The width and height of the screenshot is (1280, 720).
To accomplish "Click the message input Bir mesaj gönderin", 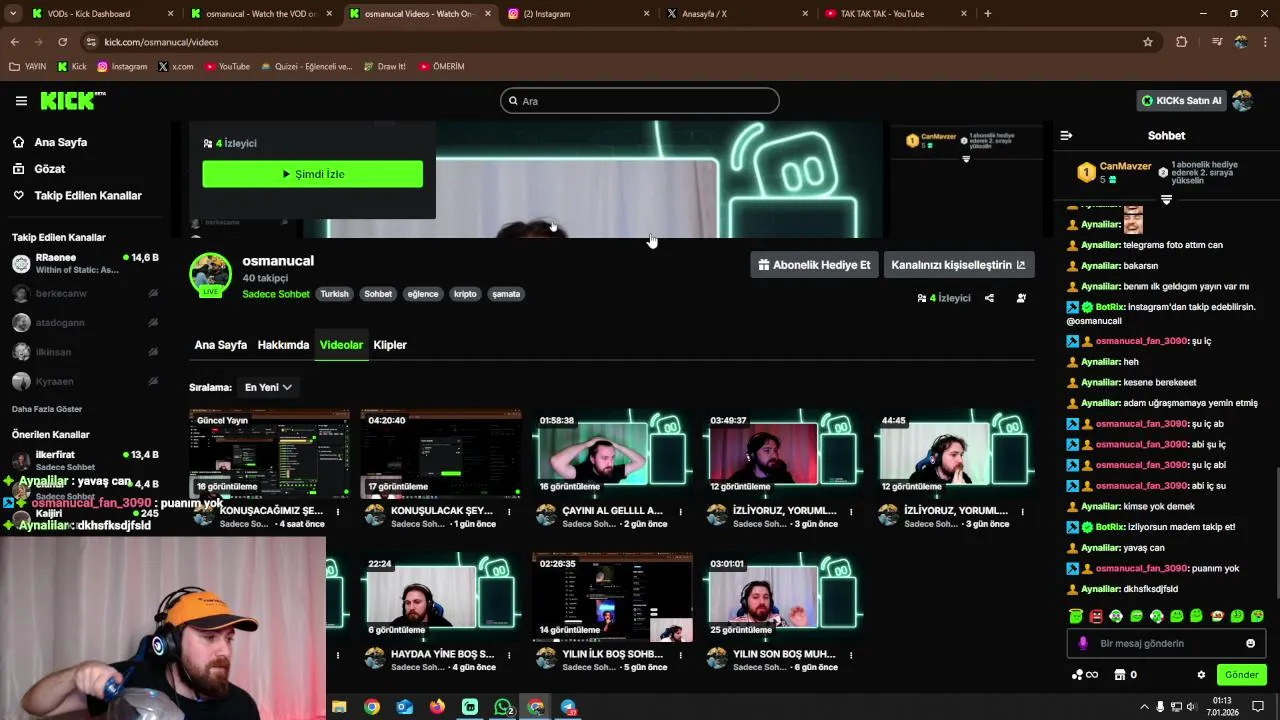I will coord(1166,643).
